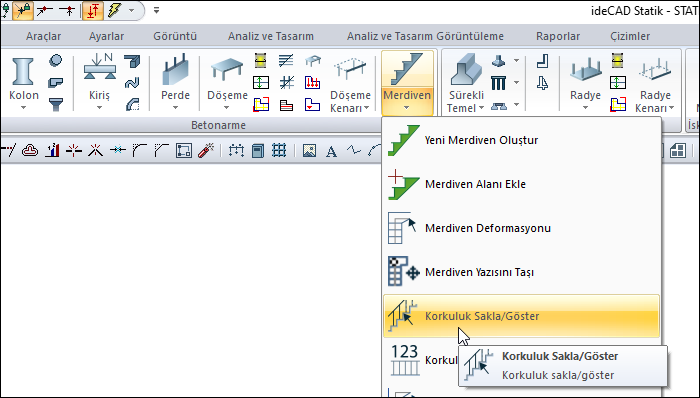This screenshot has width=700, height=398.
Task: Select the circular column icon beside Kolon
Action: tap(55, 60)
